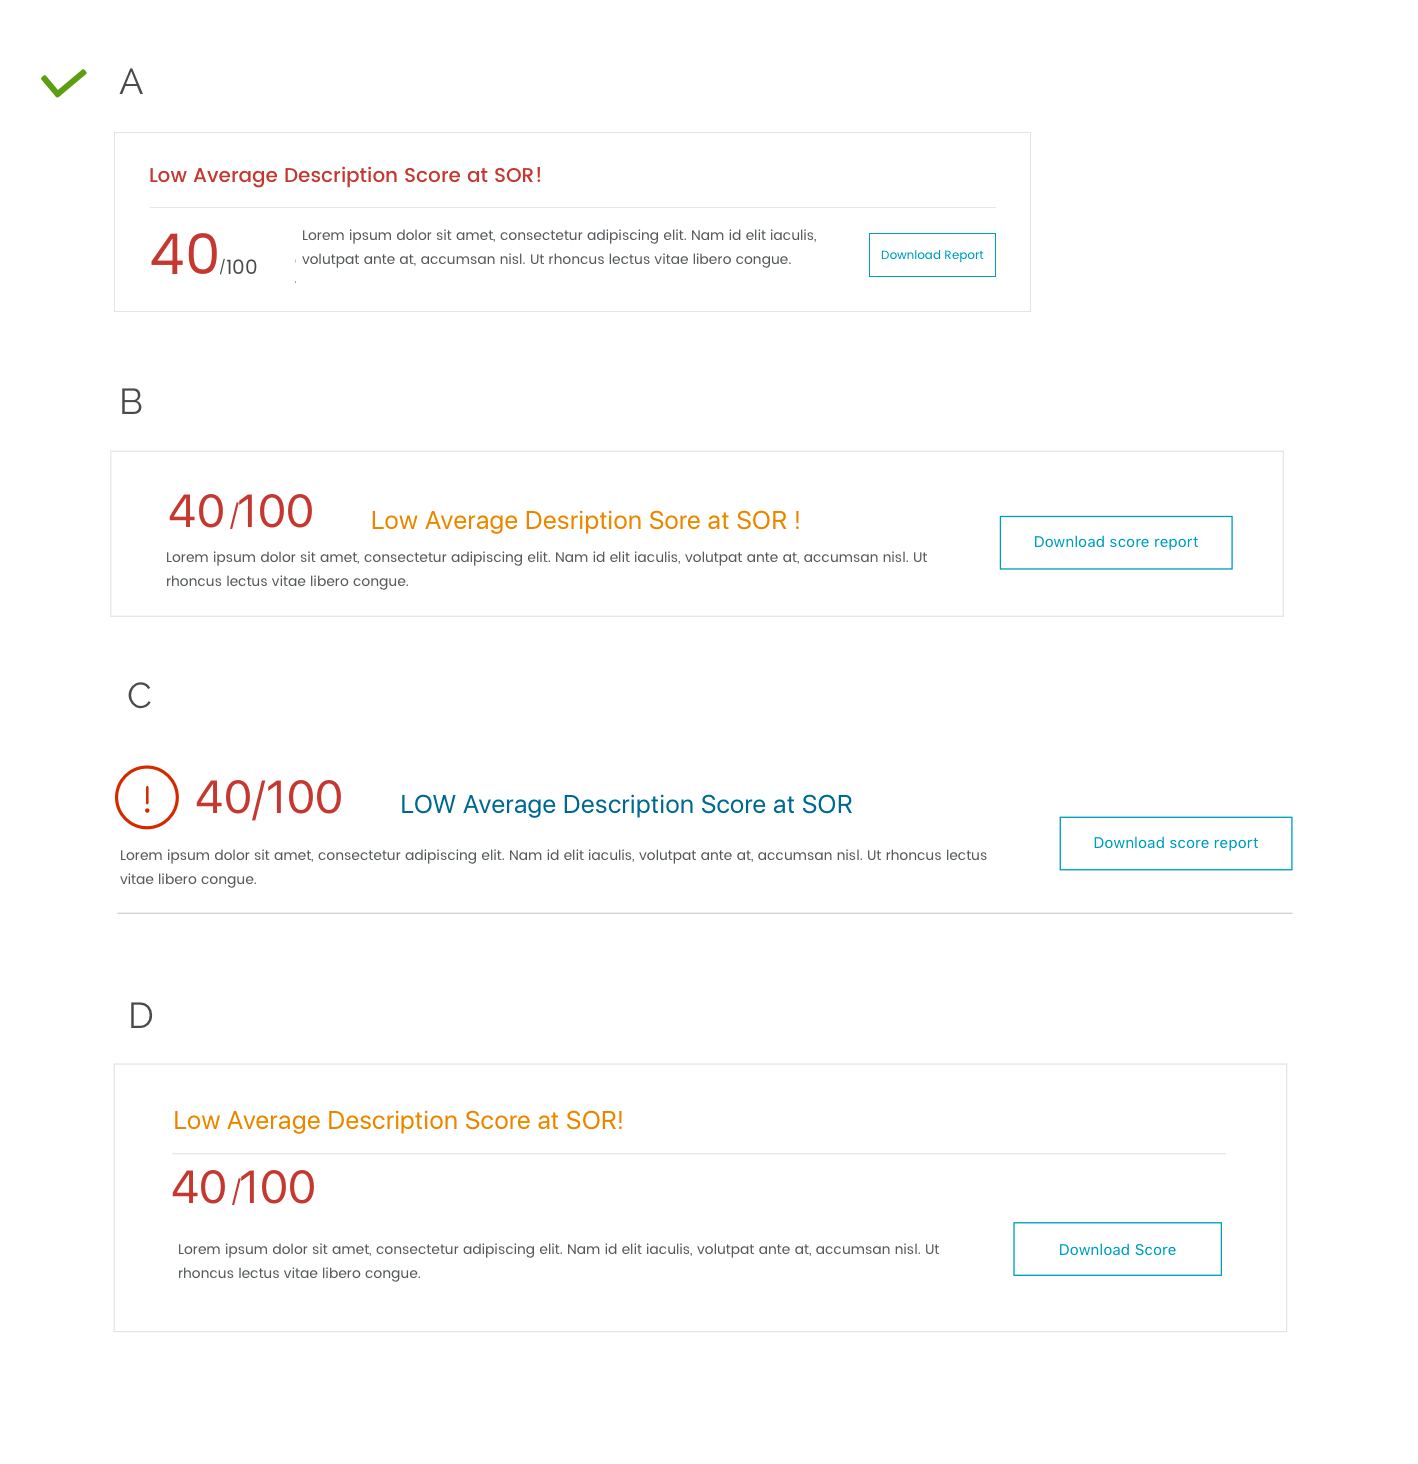Select the option A label
Image resolution: width=1418 pixels, height=1464 pixels.
click(131, 82)
